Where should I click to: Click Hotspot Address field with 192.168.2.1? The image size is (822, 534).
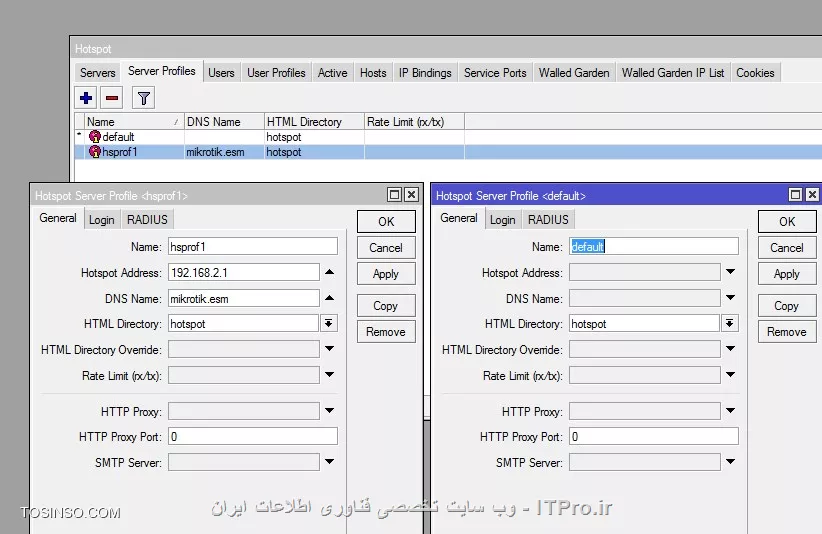[x=244, y=273]
